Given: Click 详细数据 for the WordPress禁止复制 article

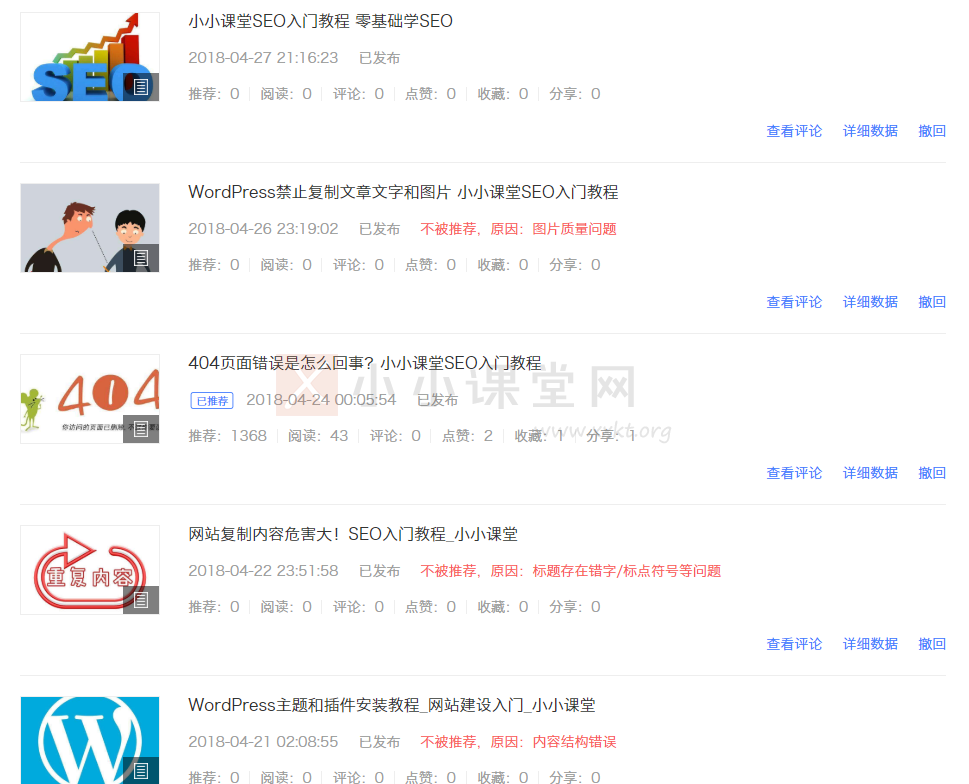Looking at the screenshot, I should click(870, 302).
